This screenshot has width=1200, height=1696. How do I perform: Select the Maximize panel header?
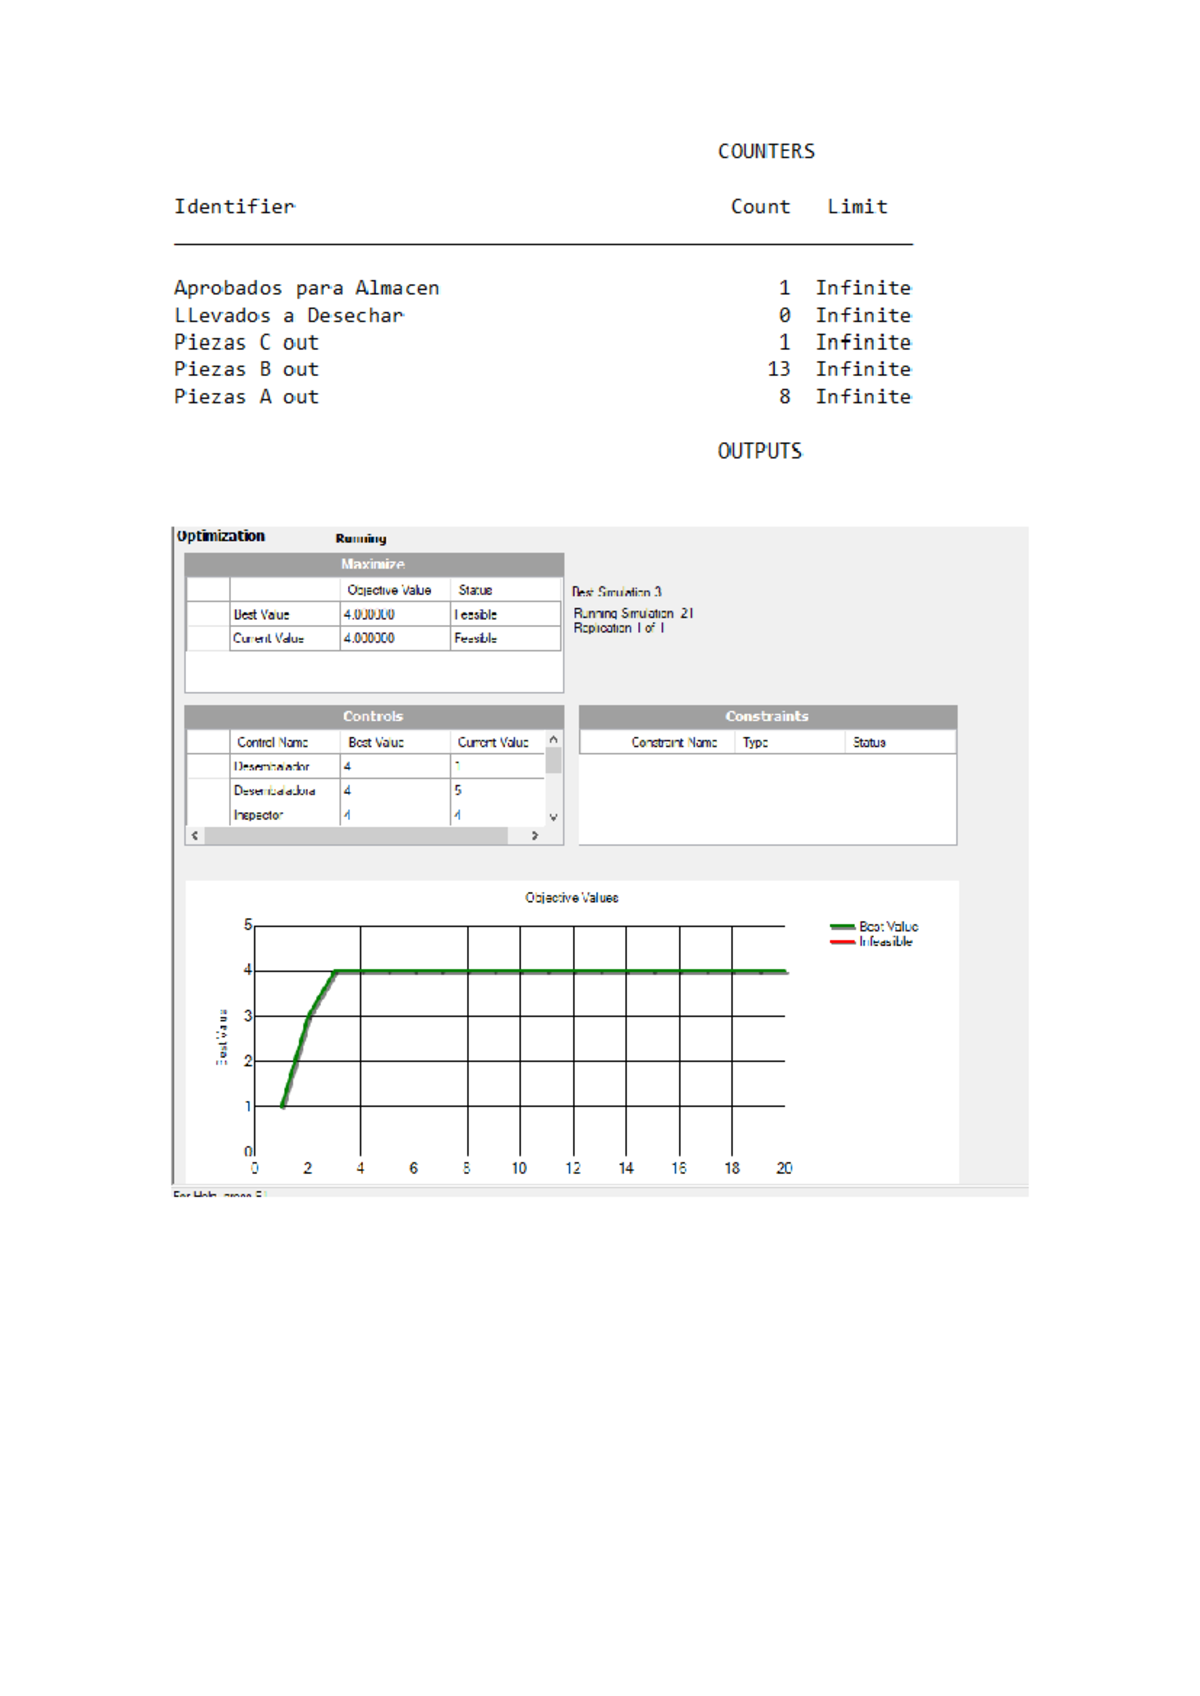coord(374,564)
